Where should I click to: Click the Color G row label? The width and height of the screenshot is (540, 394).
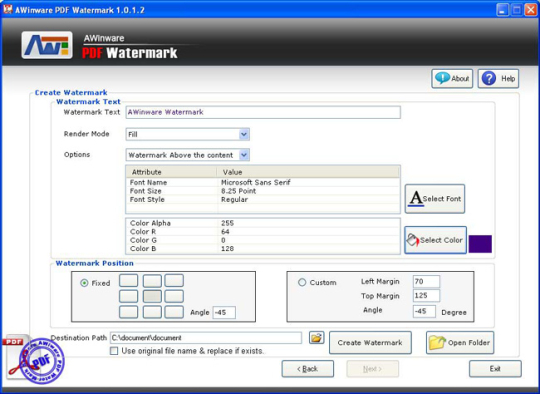pyautogui.click(x=143, y=240)
